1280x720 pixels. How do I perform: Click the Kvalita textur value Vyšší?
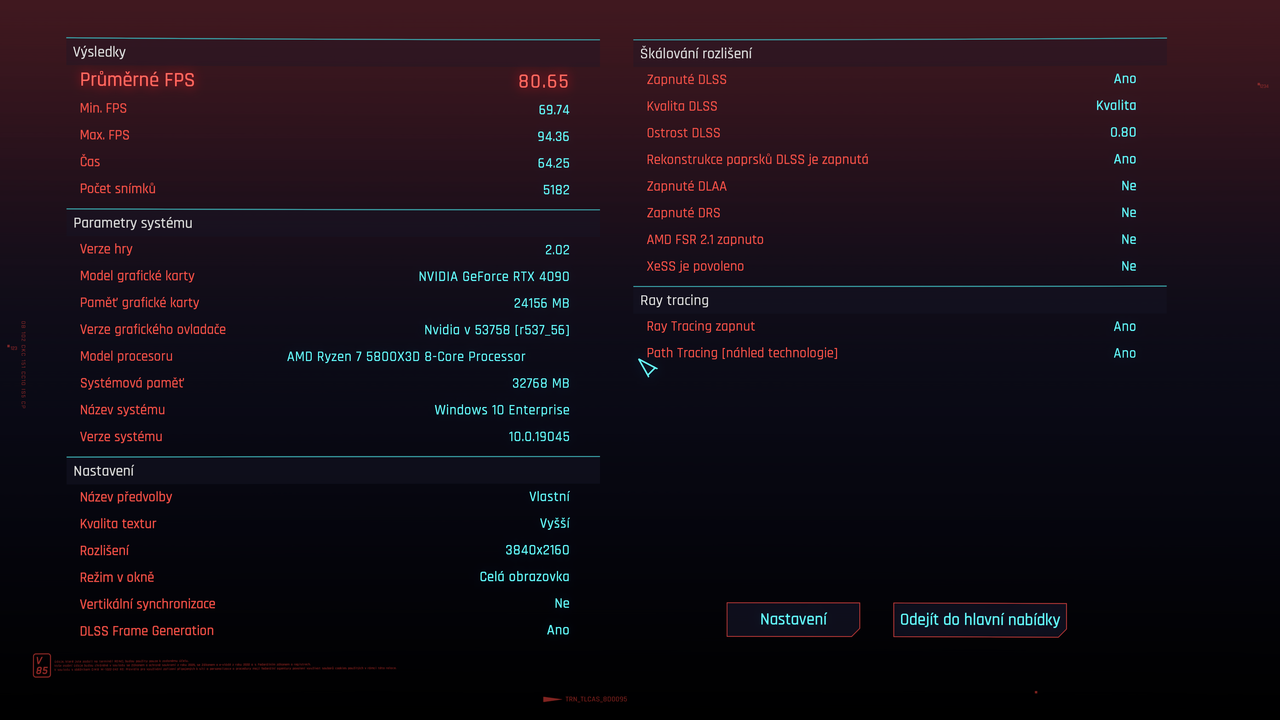pos(555,524)
